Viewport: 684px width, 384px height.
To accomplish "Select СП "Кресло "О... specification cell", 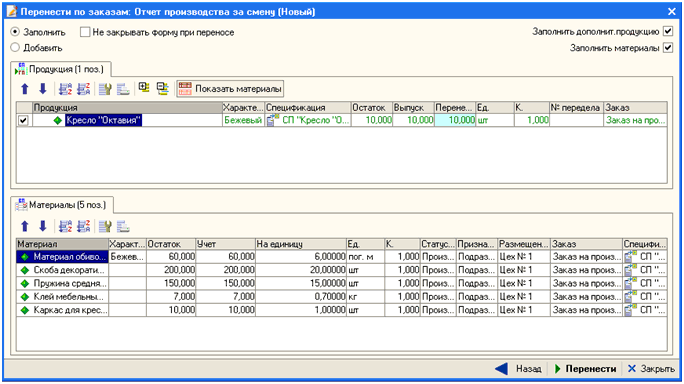I will tap(308, 120).
